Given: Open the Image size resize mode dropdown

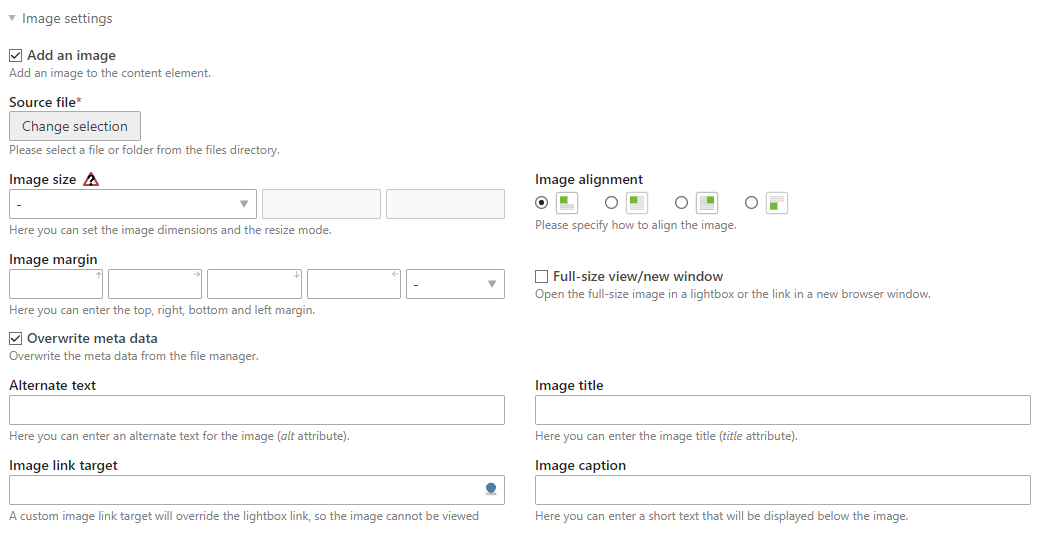Looking at the screenshot, I should [133, 204].
